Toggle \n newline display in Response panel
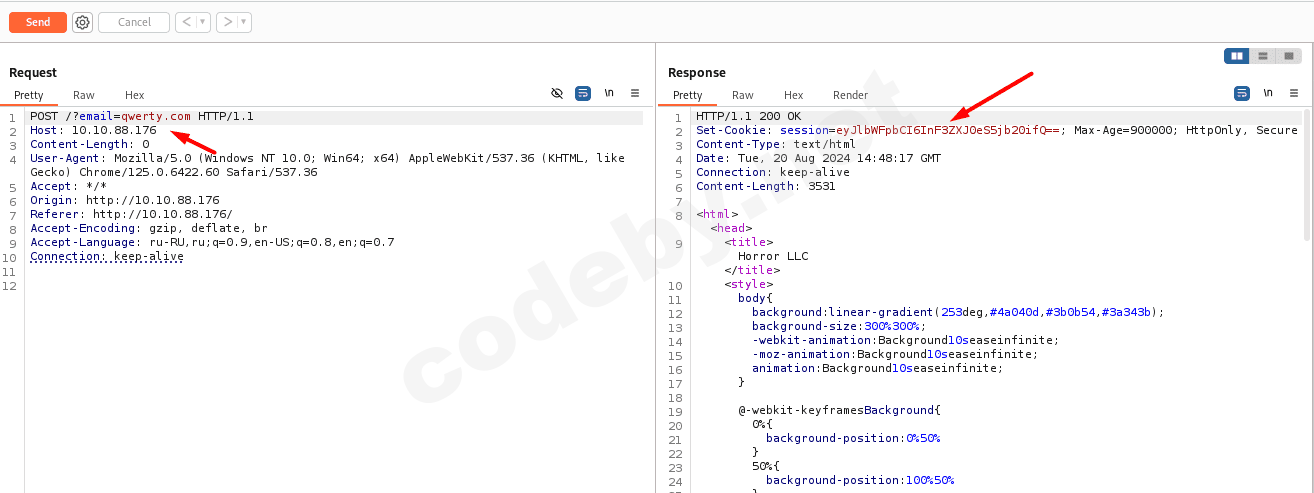This screenshot has width=1314, height=493. pos(1268,93)
